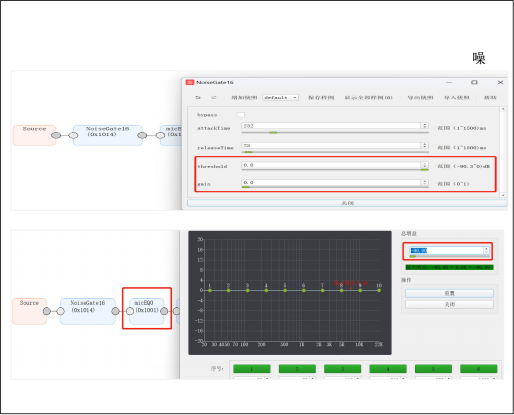Click the gain slider handle

pos(246,187)
